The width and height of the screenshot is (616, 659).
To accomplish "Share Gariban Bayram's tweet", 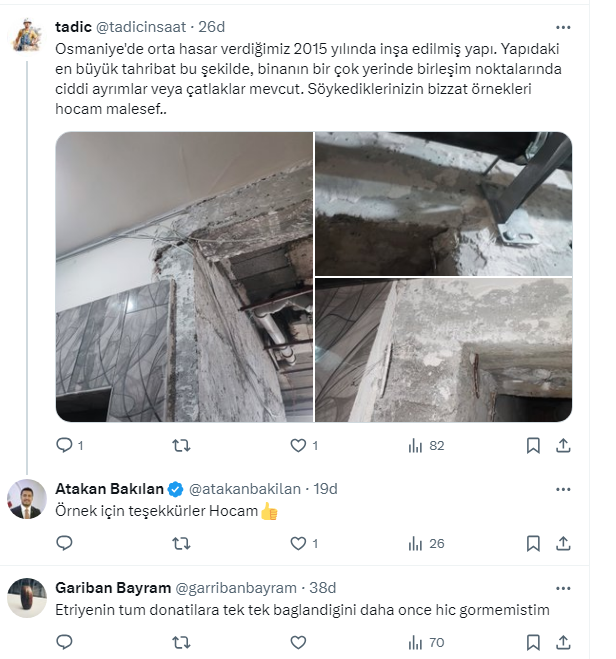I will coord(563,641).
